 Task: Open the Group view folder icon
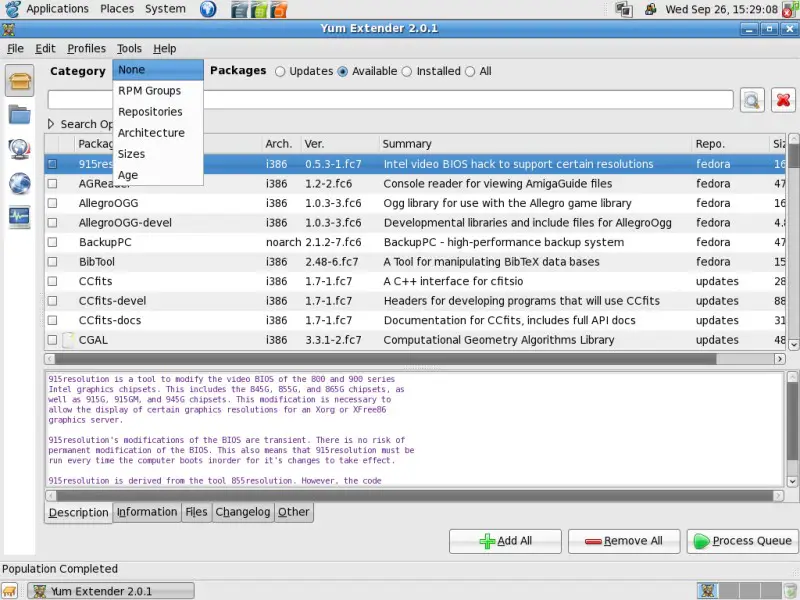pos(20,114)
